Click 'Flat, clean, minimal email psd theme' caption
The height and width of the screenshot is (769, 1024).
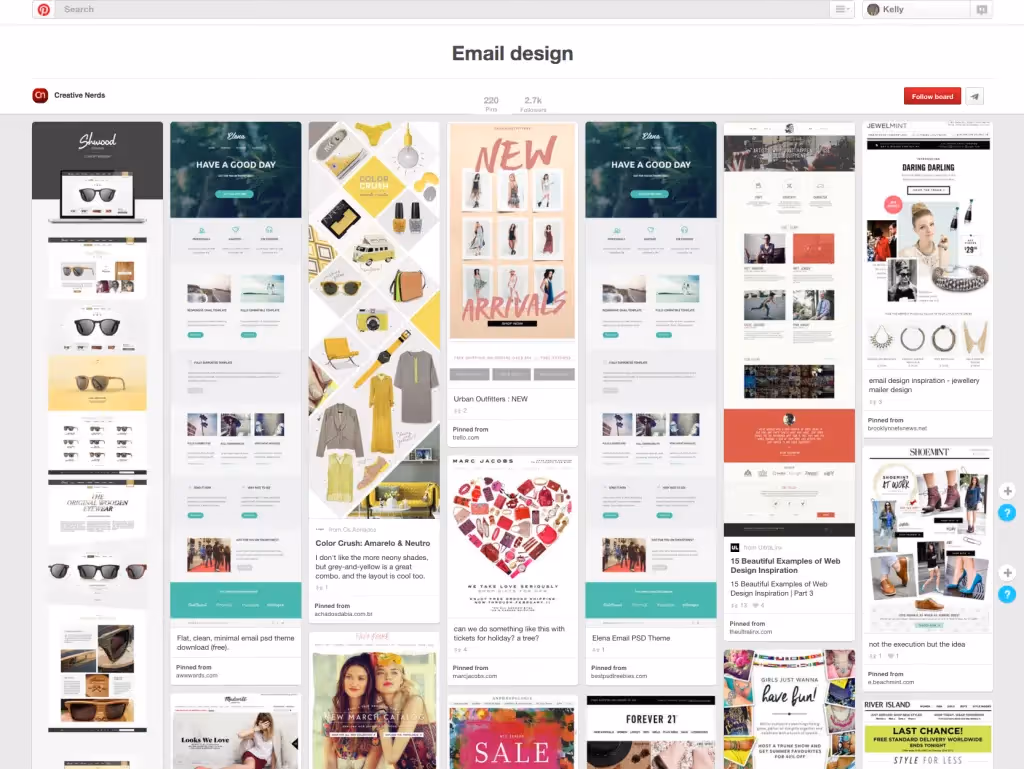[x=235, y=642]
